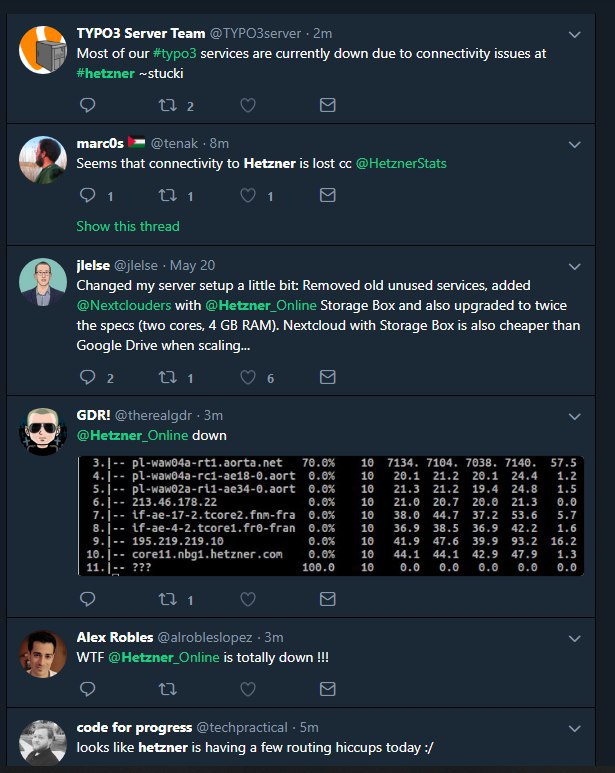The image size is (615, 773).
Task: Reply to Alex Robles tweet
Action: pyautogui.click(x=87, y=688)
